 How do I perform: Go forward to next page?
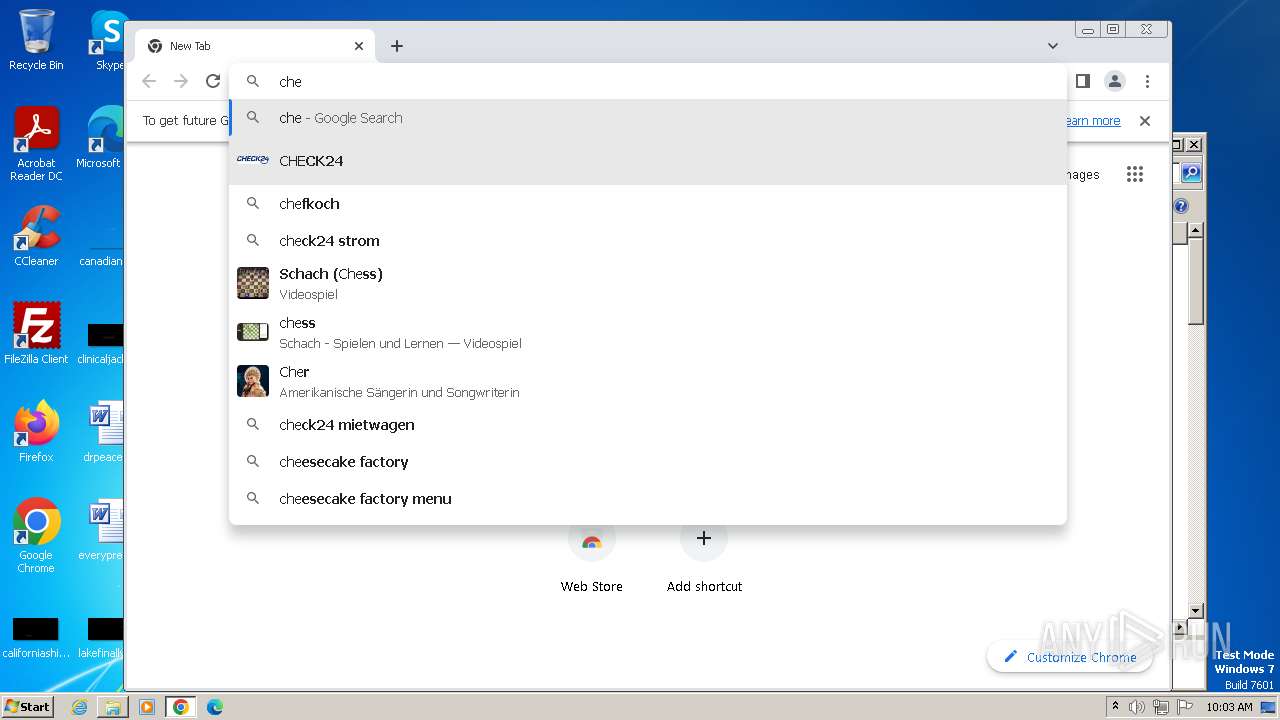pyautogui.click(x=181, y=82)
